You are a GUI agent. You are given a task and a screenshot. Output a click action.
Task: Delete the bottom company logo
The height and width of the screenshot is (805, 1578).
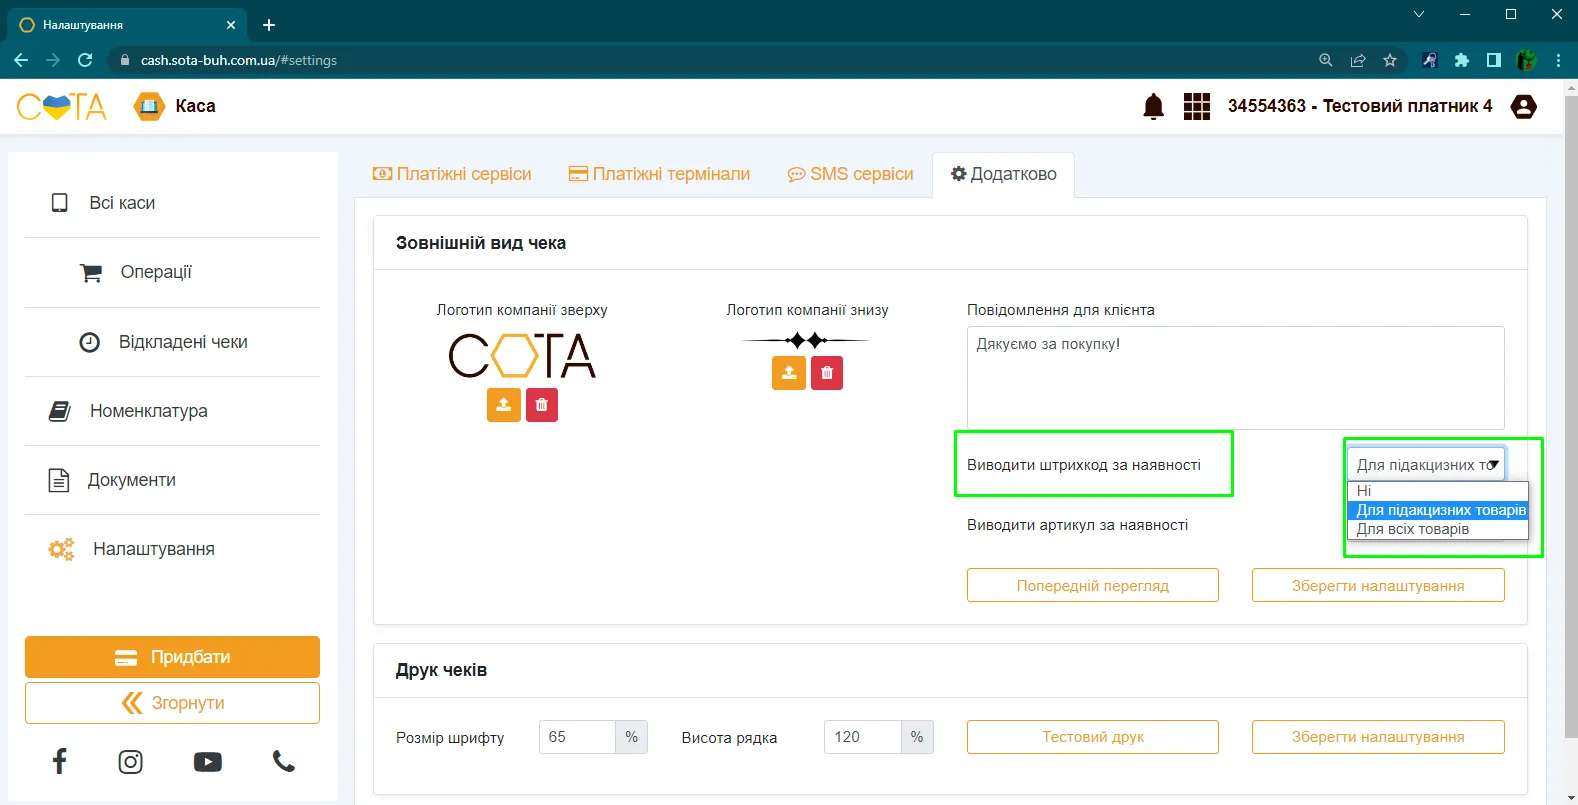click(x=827, y=373)
